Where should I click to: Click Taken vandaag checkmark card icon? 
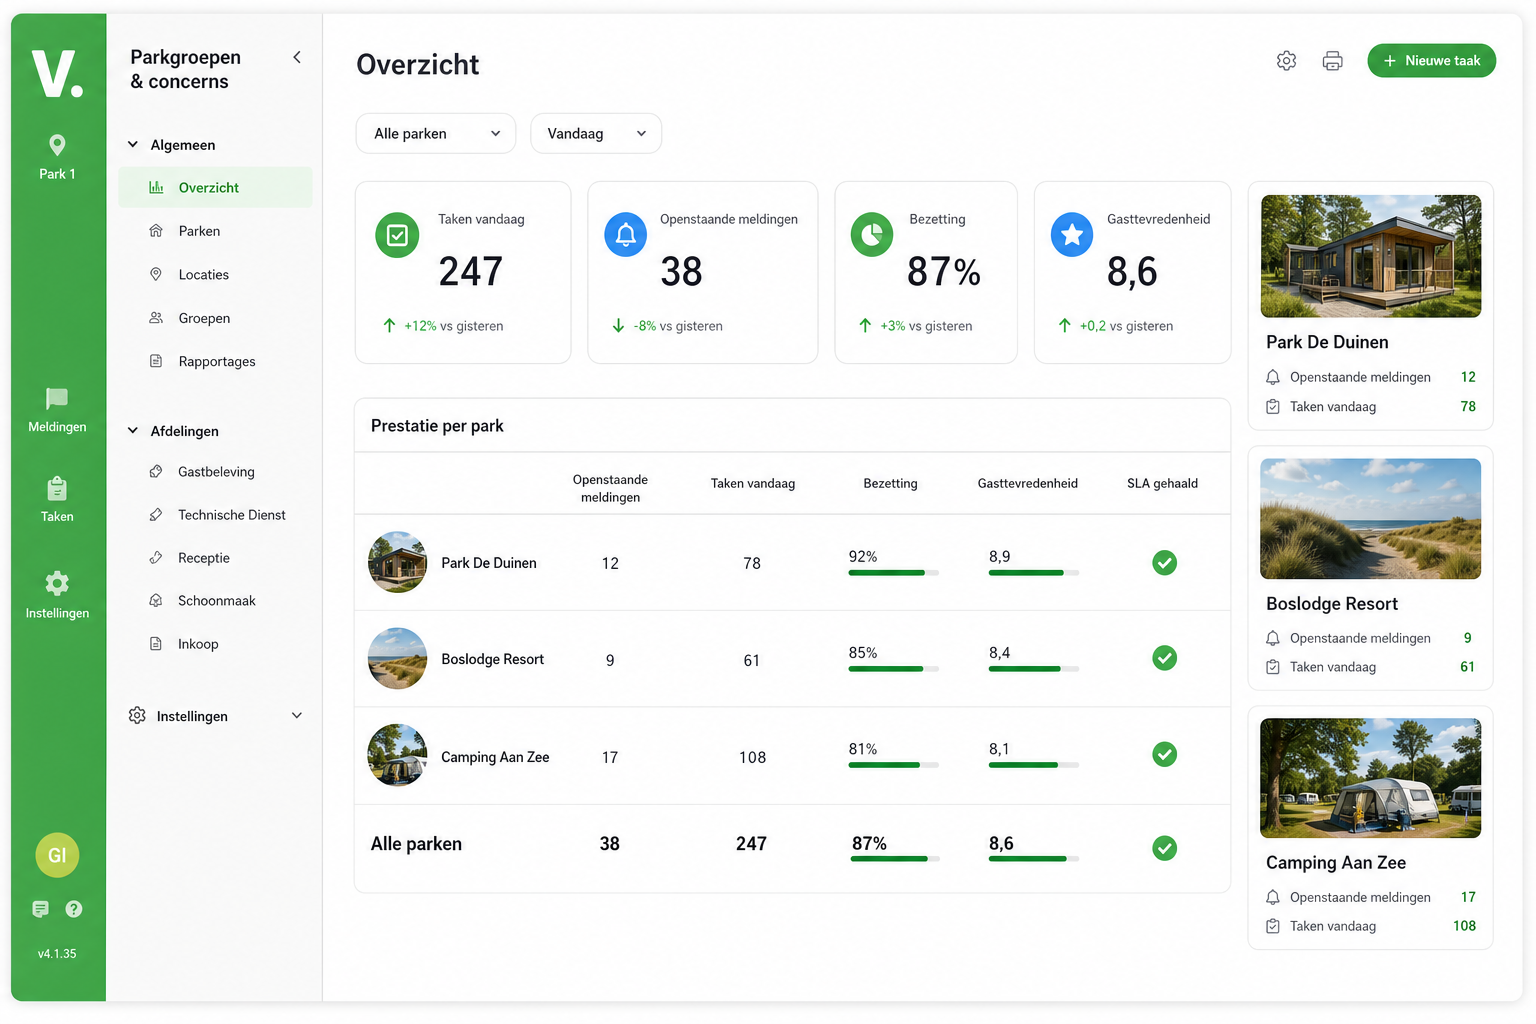point(397,235)
